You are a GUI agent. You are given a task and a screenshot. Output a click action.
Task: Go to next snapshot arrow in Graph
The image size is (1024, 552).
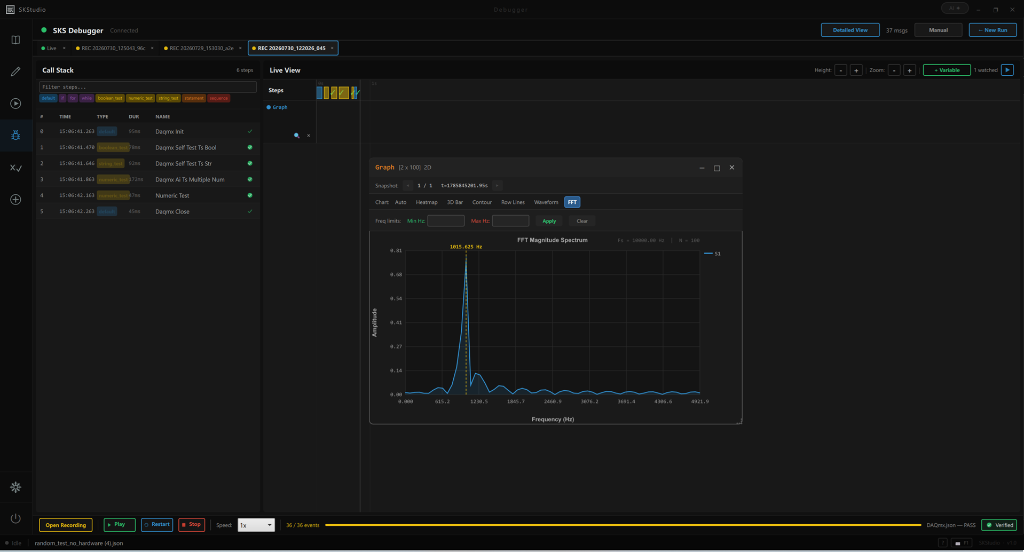497,186
